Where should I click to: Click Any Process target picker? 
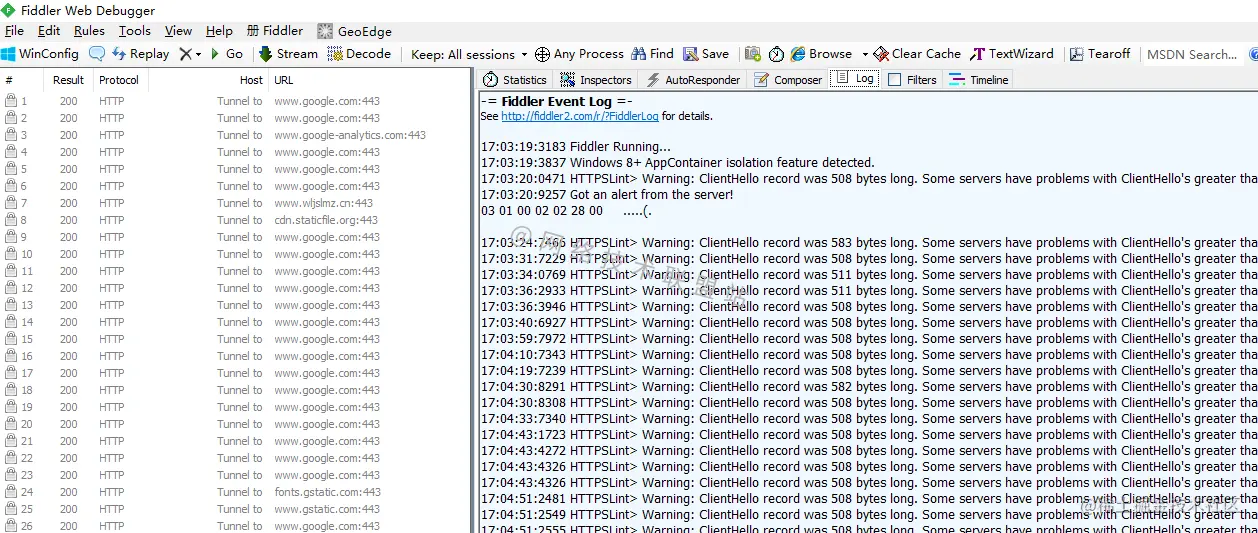tap(579, 54)
